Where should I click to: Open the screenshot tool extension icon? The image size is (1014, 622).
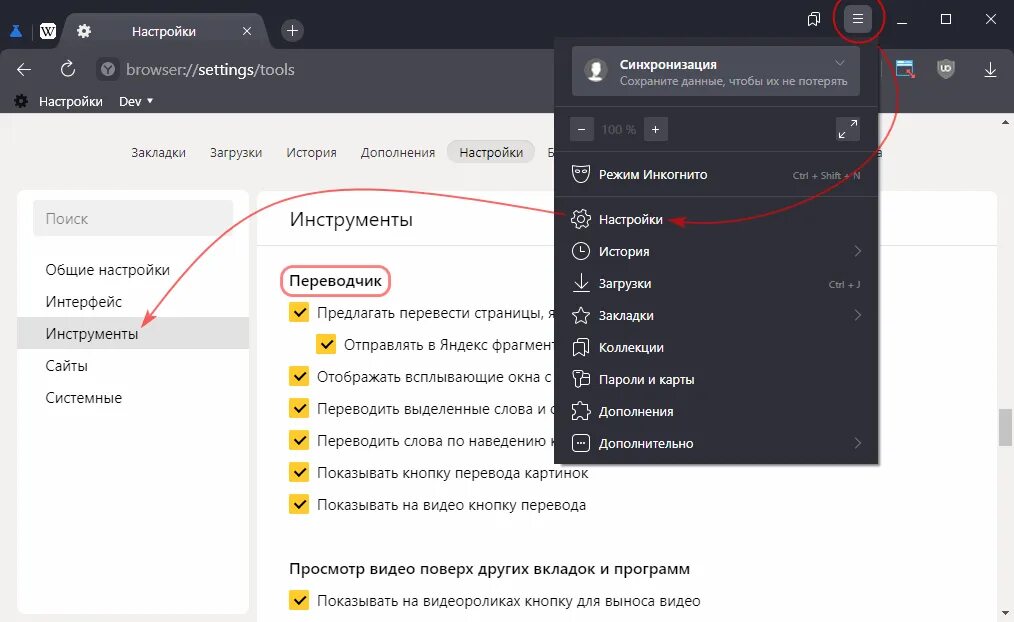[905, 69]
